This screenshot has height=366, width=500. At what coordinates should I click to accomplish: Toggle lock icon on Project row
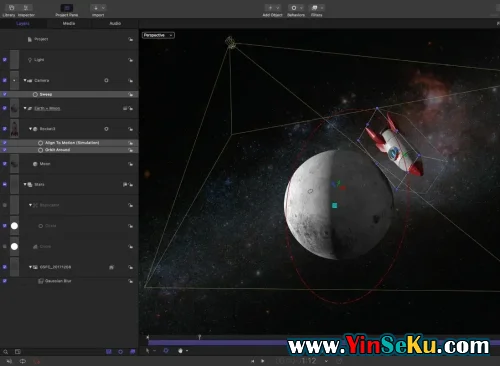click(x=130, y=39)
